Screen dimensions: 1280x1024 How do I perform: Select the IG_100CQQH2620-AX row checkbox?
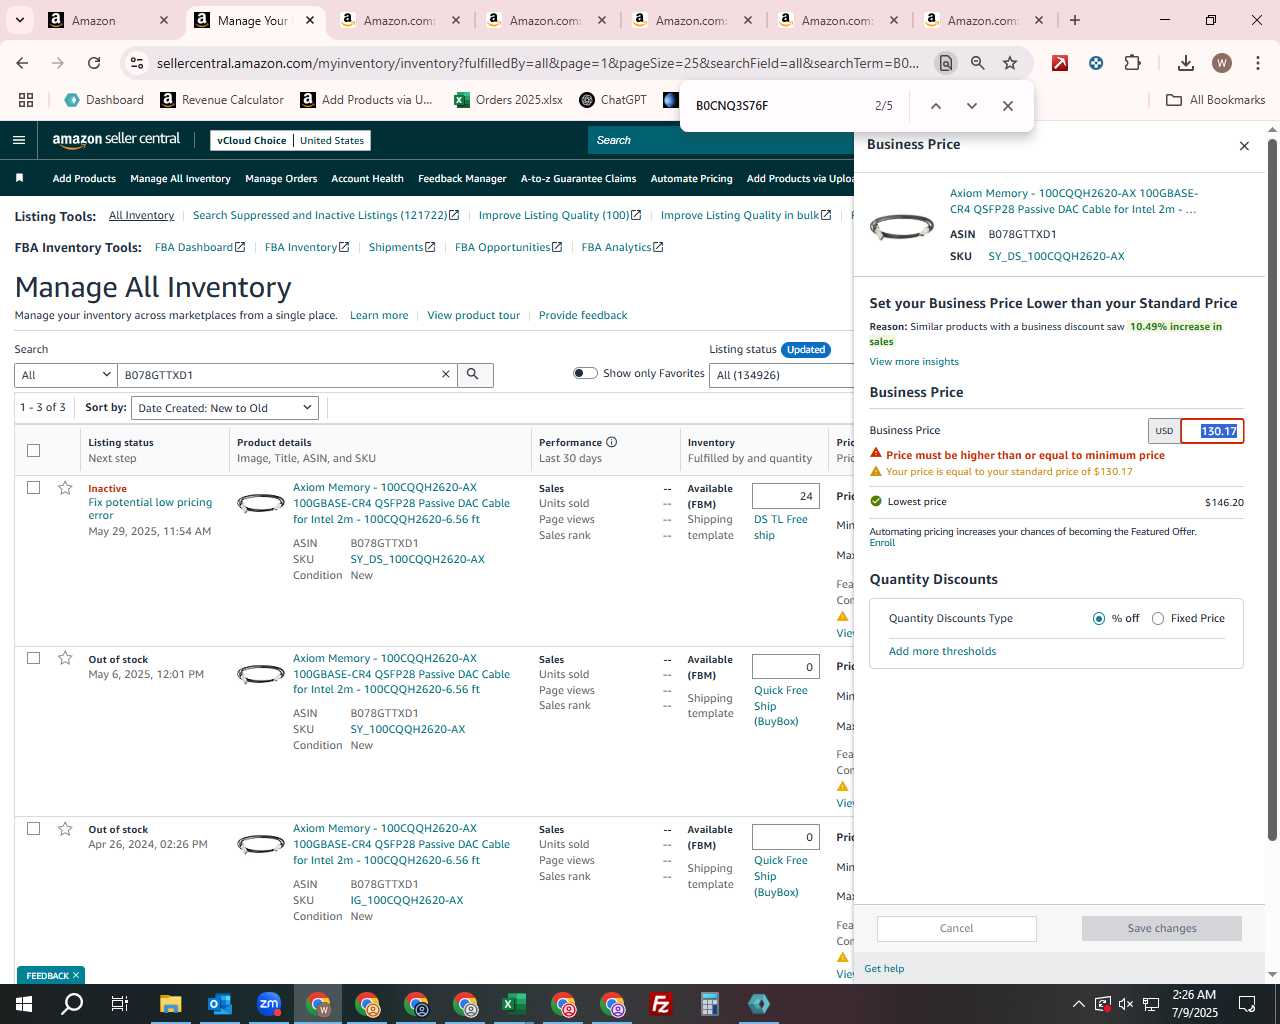pos(33,829)
